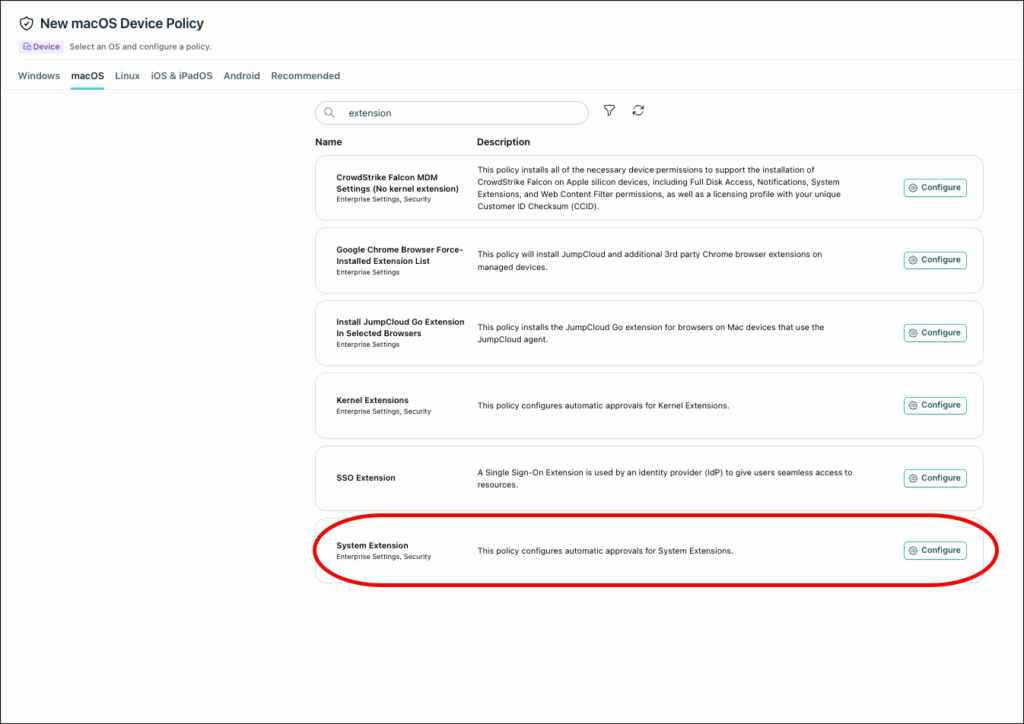Image resolution: width=1024 pixels, height=724 pixels.
Task: Select the System Extension policy name
Action: [372, 545]
